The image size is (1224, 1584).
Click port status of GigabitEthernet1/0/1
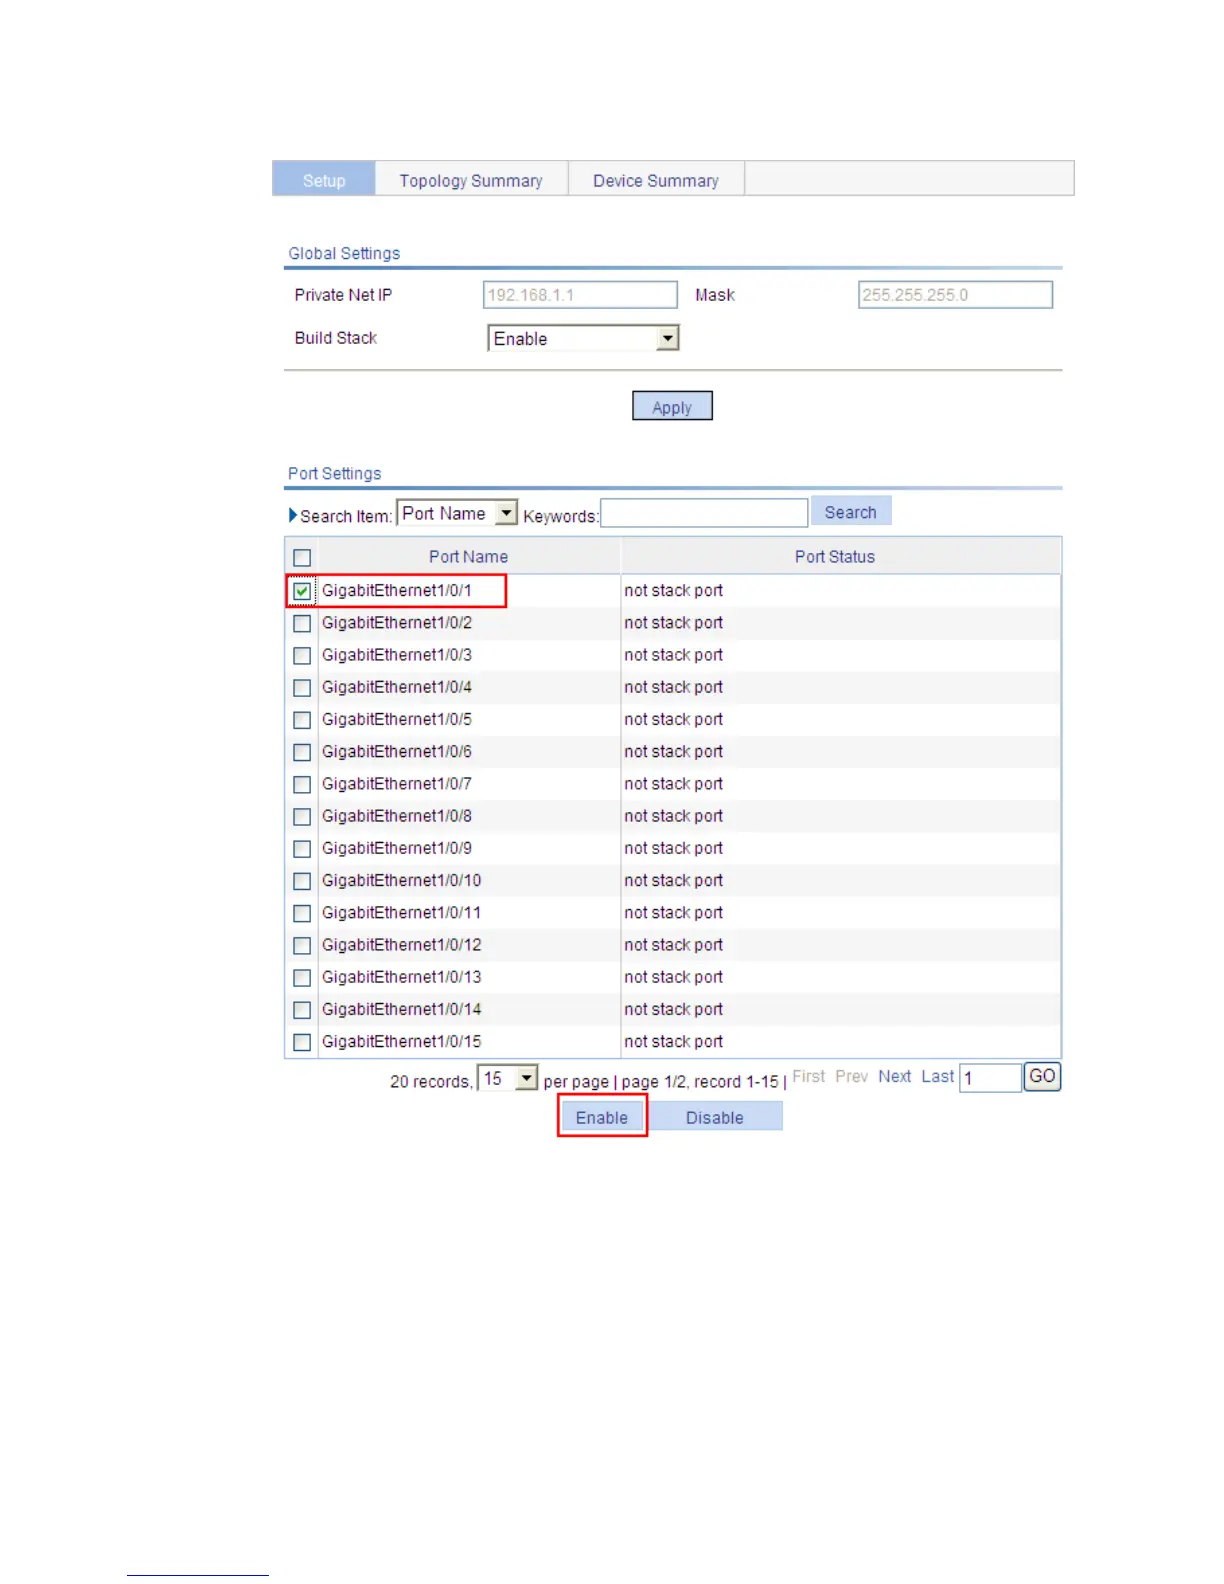coord(673,591)
